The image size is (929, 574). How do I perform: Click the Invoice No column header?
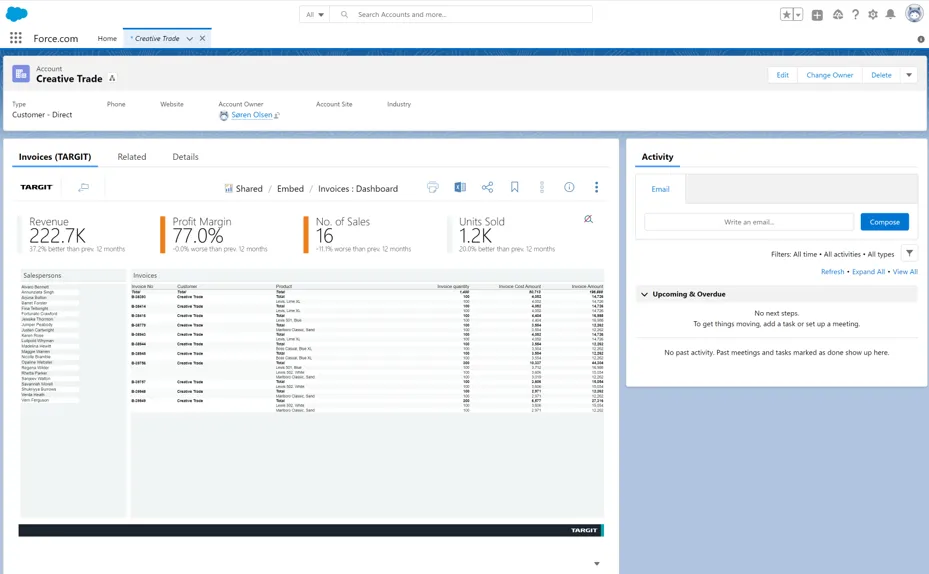[x=142, y=287]
